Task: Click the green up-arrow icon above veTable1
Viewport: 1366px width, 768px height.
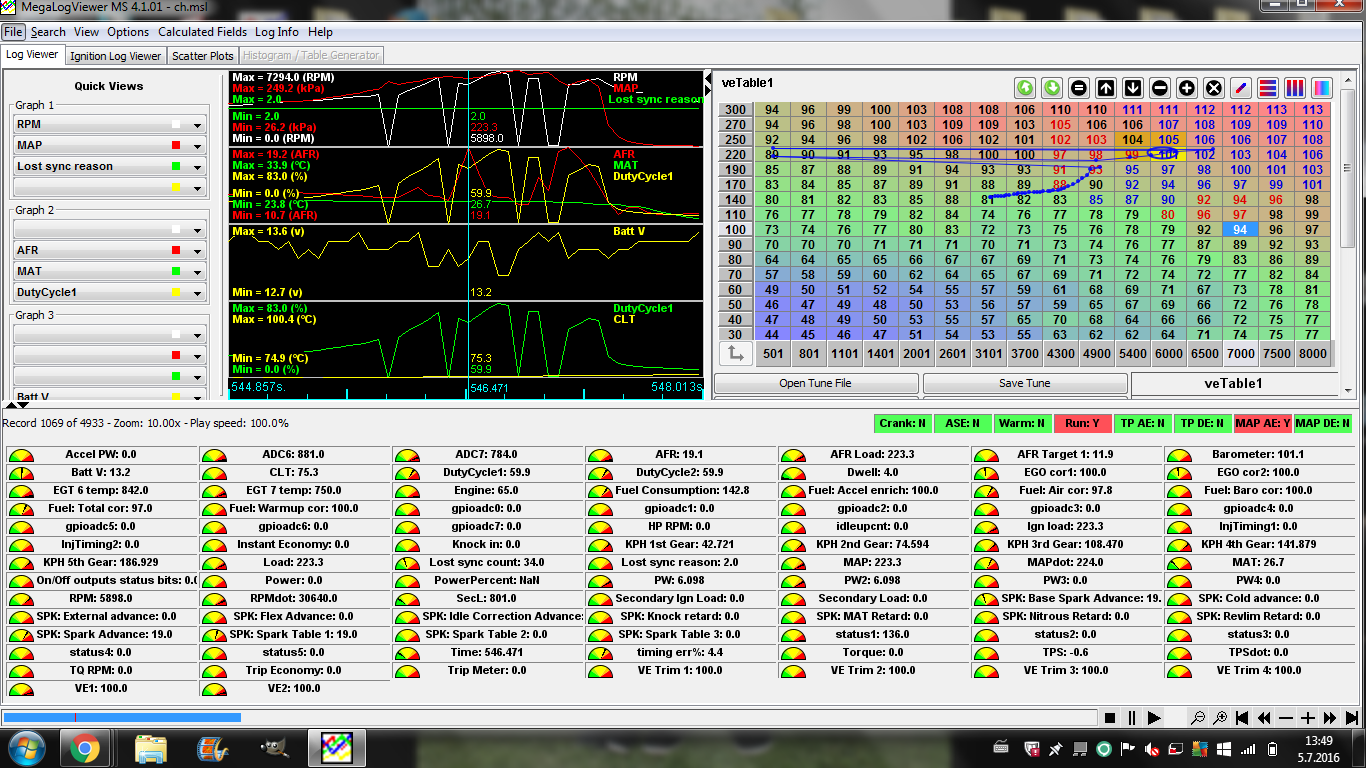Action: (x=1025, y=87)
